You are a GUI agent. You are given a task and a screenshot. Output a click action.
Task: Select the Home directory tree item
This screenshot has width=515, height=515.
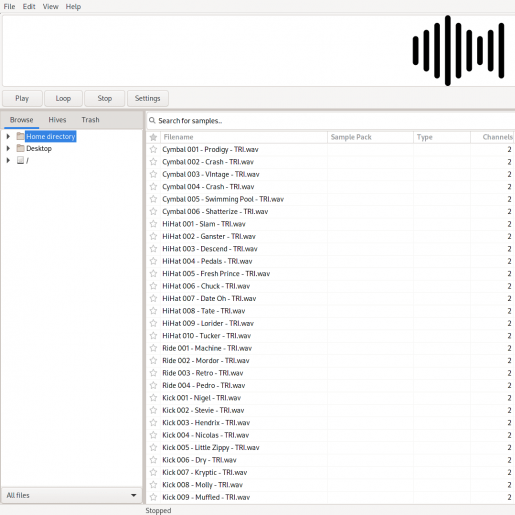pyautogui.click(x=51, y=136)
